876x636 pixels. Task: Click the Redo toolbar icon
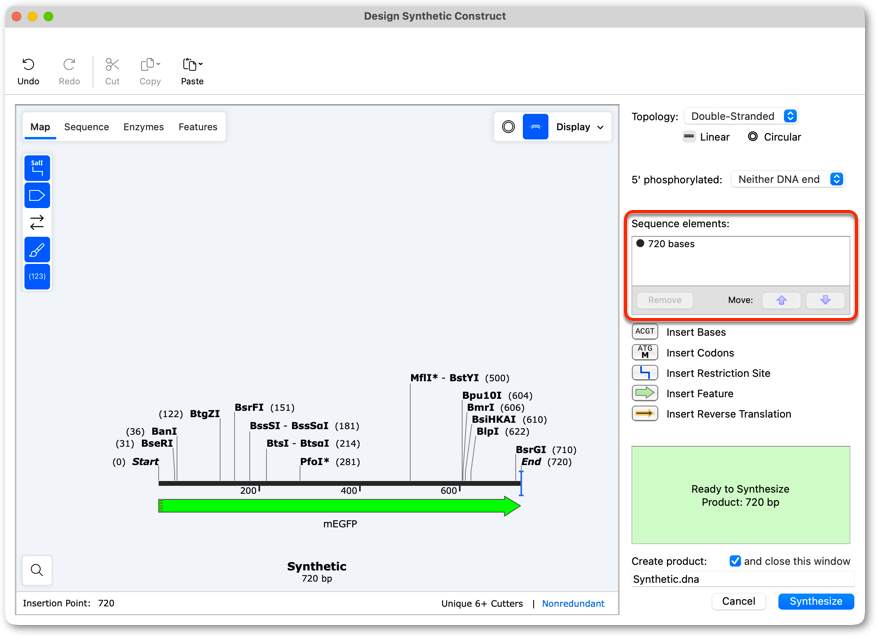point(69,65)
